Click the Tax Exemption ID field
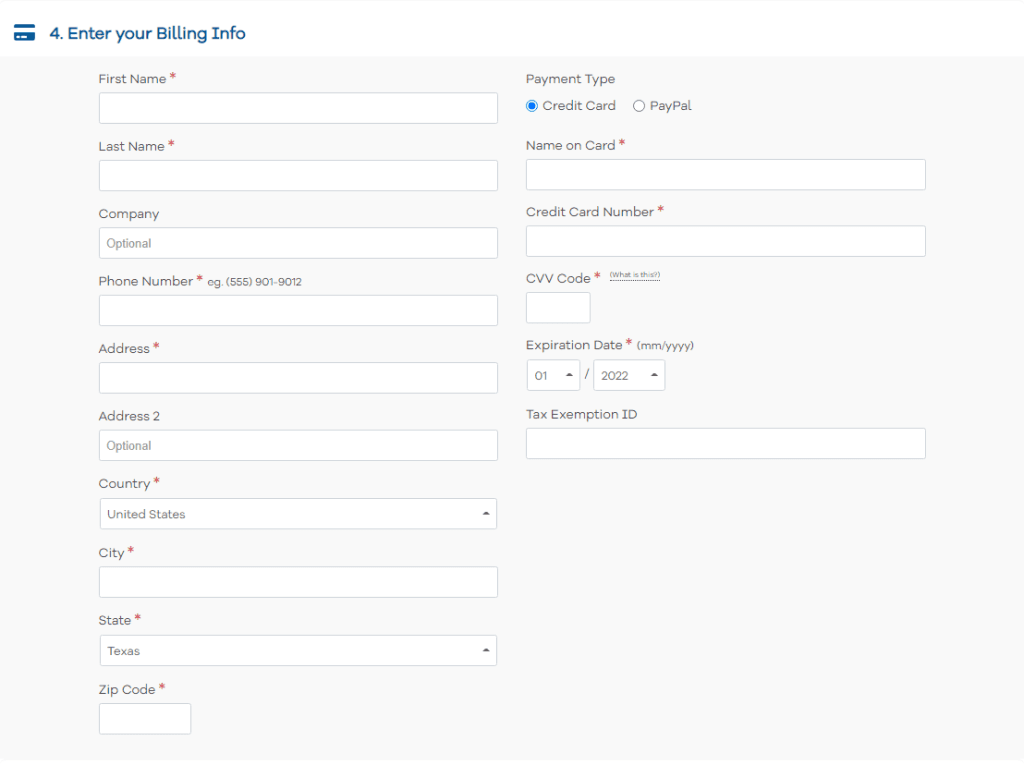Viewport: 1024px width, 765px height. 725,443
